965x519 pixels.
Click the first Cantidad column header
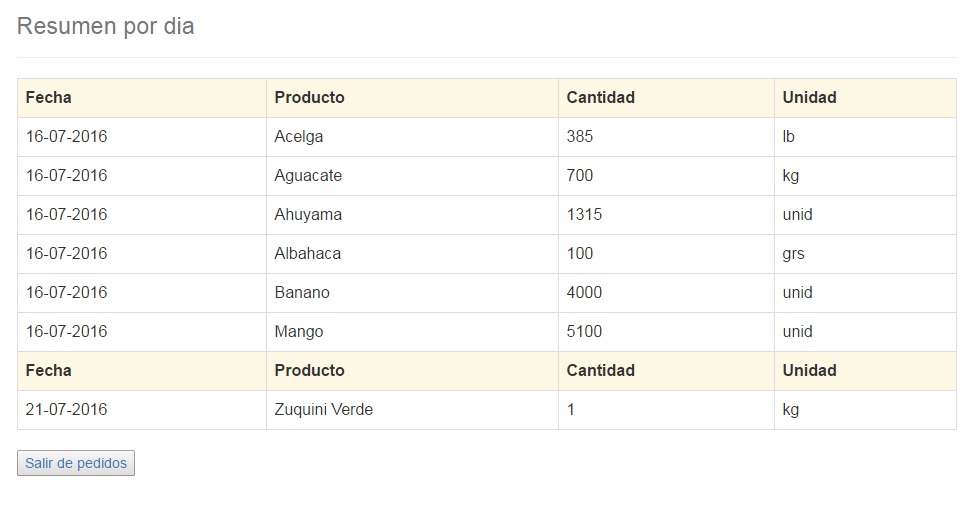tap(667, 98)
